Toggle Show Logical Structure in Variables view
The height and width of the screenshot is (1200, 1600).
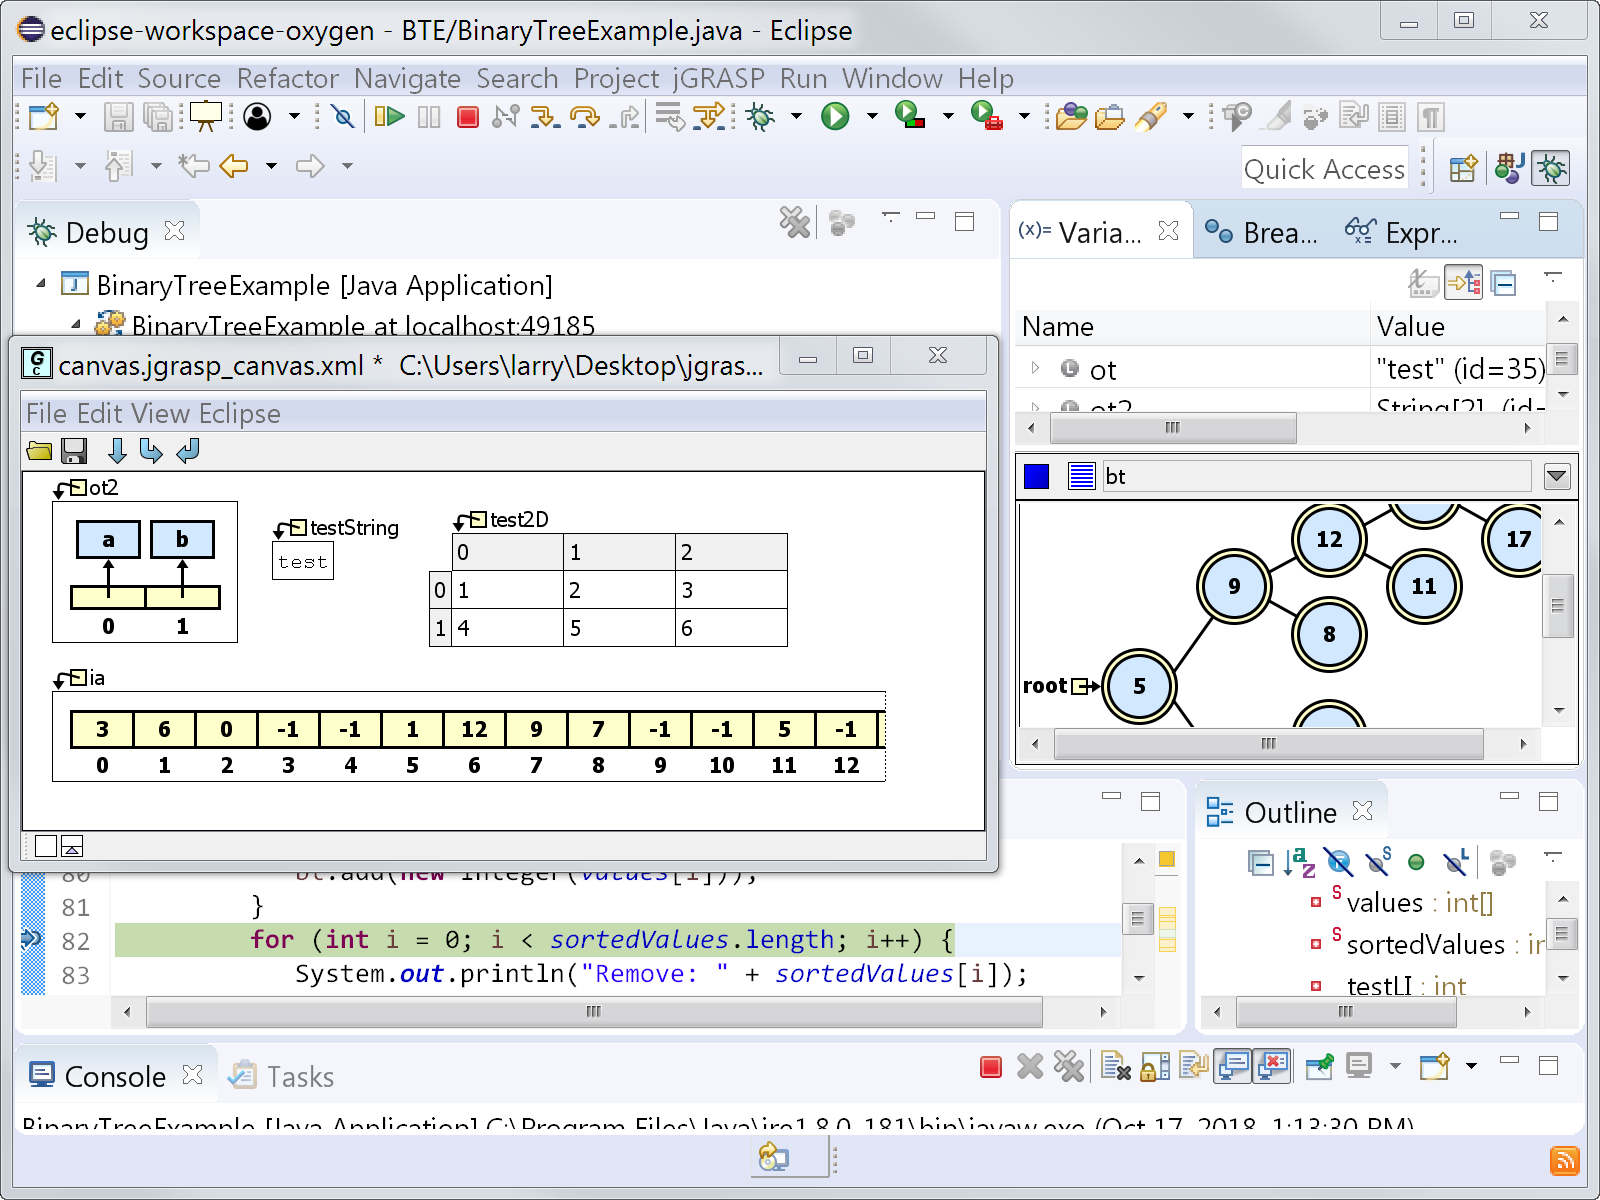click(1464, 283)
